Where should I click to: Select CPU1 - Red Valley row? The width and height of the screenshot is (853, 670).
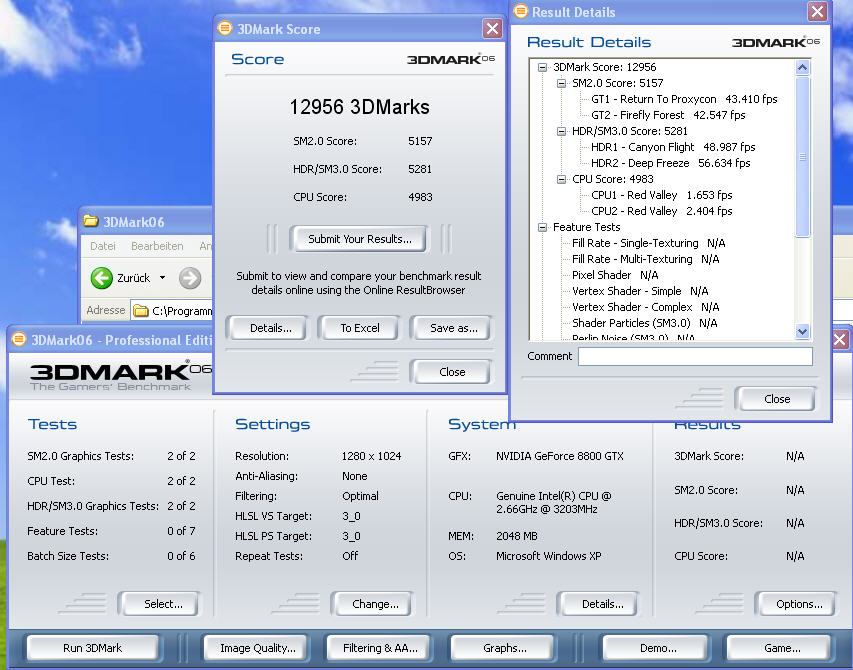tap(662, 195)
